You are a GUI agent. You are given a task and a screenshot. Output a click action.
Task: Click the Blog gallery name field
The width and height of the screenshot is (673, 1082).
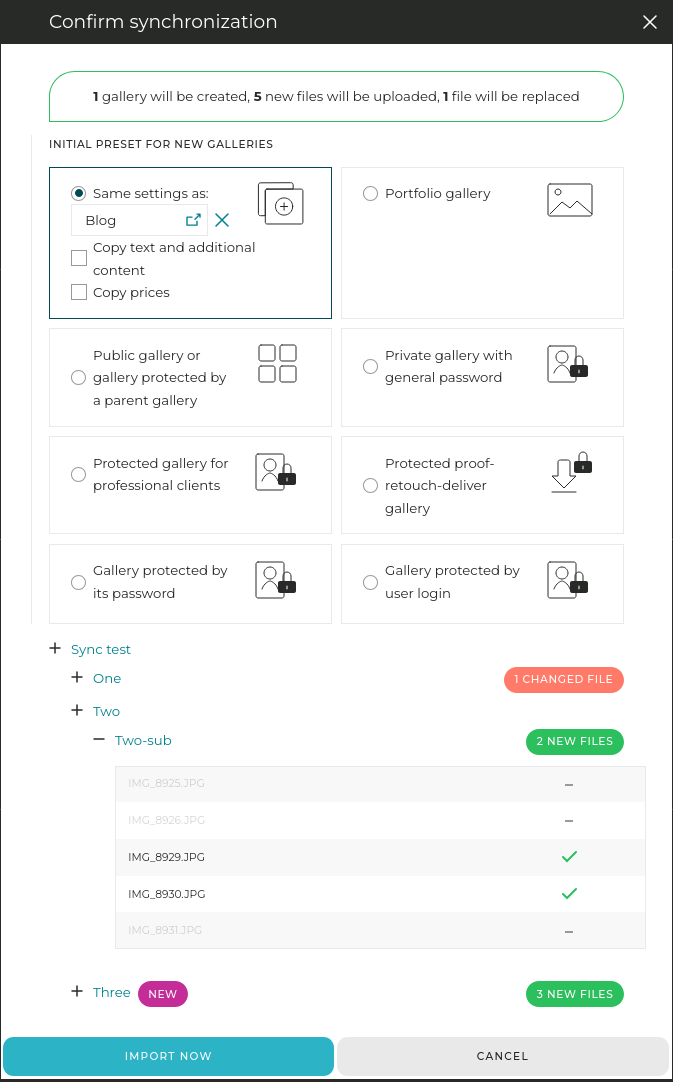point(130,220)
